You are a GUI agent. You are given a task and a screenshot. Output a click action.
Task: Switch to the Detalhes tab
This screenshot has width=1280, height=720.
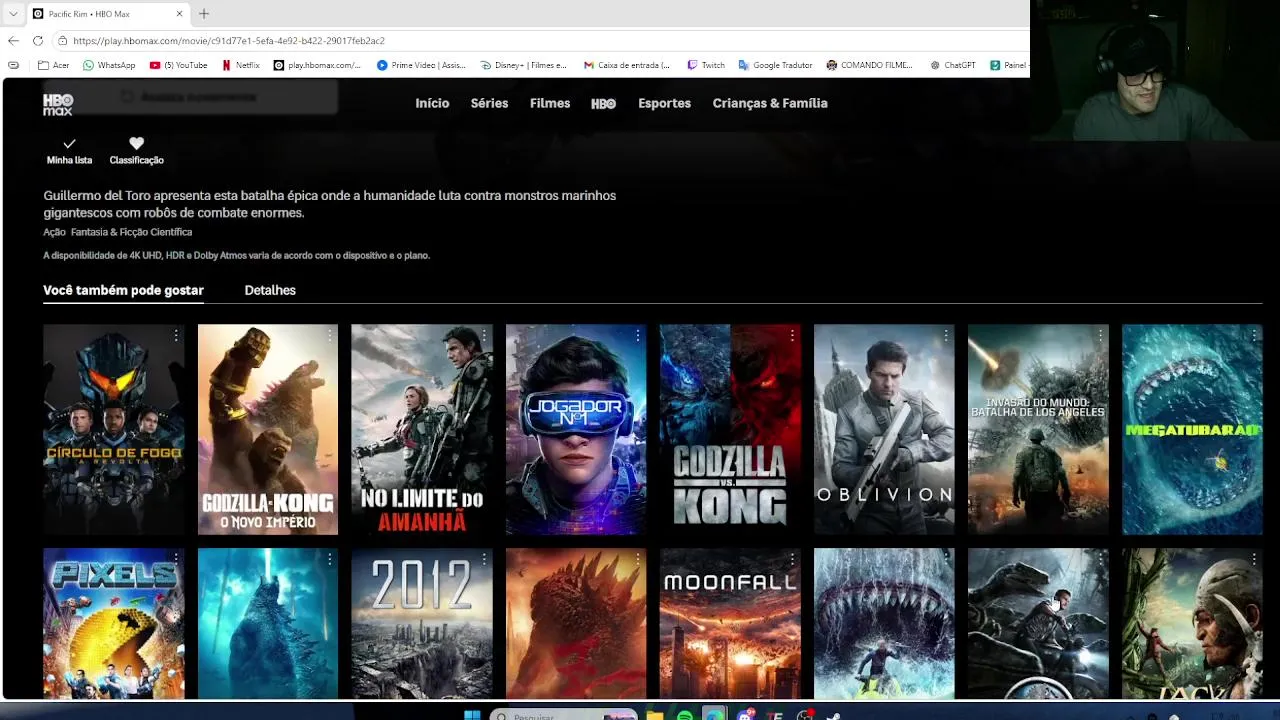(270, 290)
